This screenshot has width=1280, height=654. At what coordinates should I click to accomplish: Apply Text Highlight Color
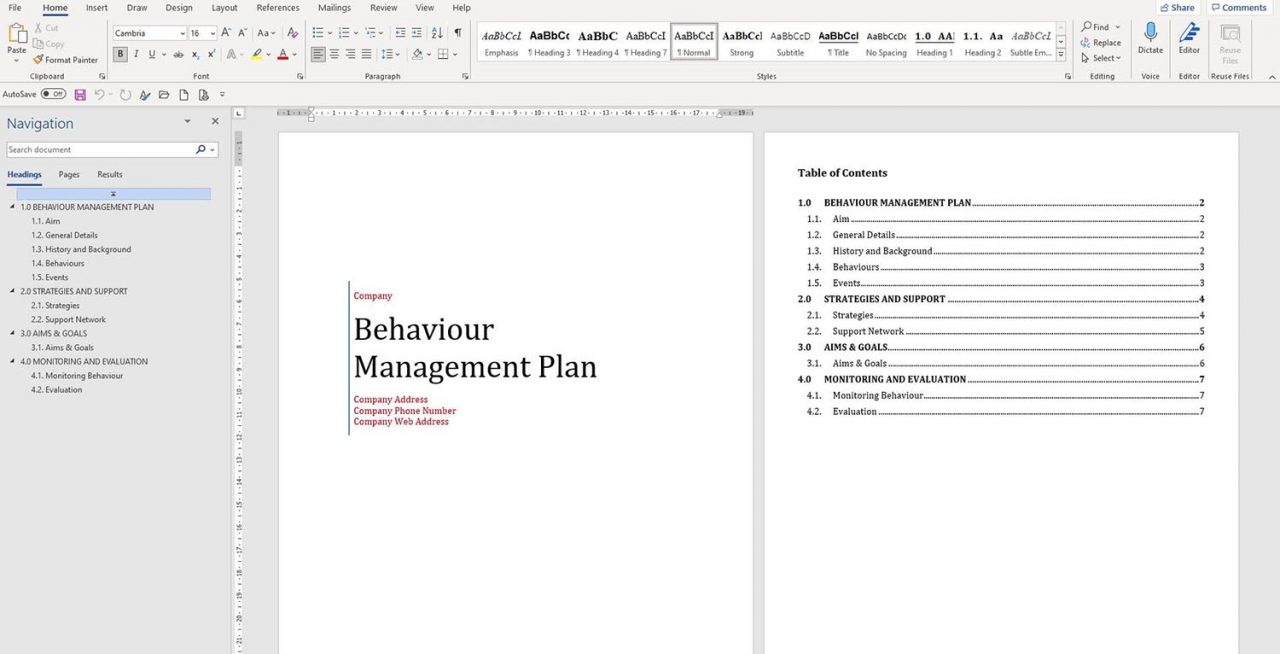(256, 54)
